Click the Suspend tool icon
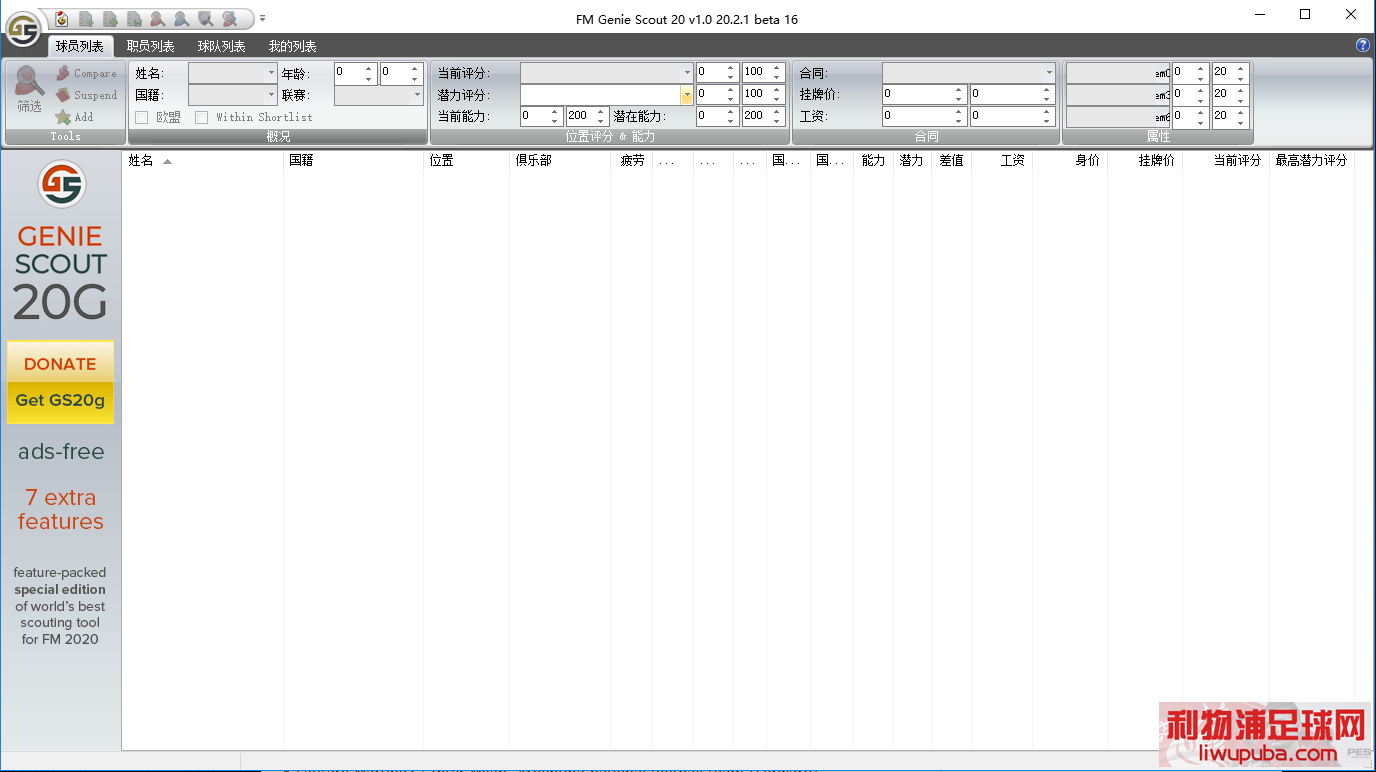The image size is (1376, 772). pos(63,95)
